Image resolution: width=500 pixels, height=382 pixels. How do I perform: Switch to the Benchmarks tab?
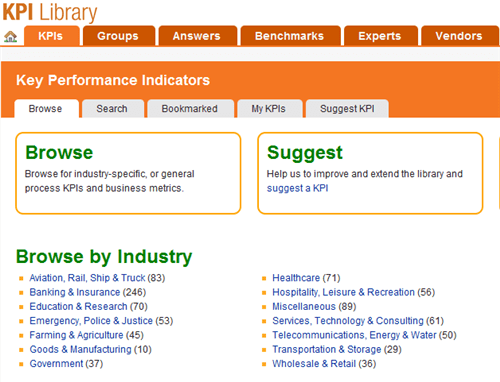pos(290,36)
